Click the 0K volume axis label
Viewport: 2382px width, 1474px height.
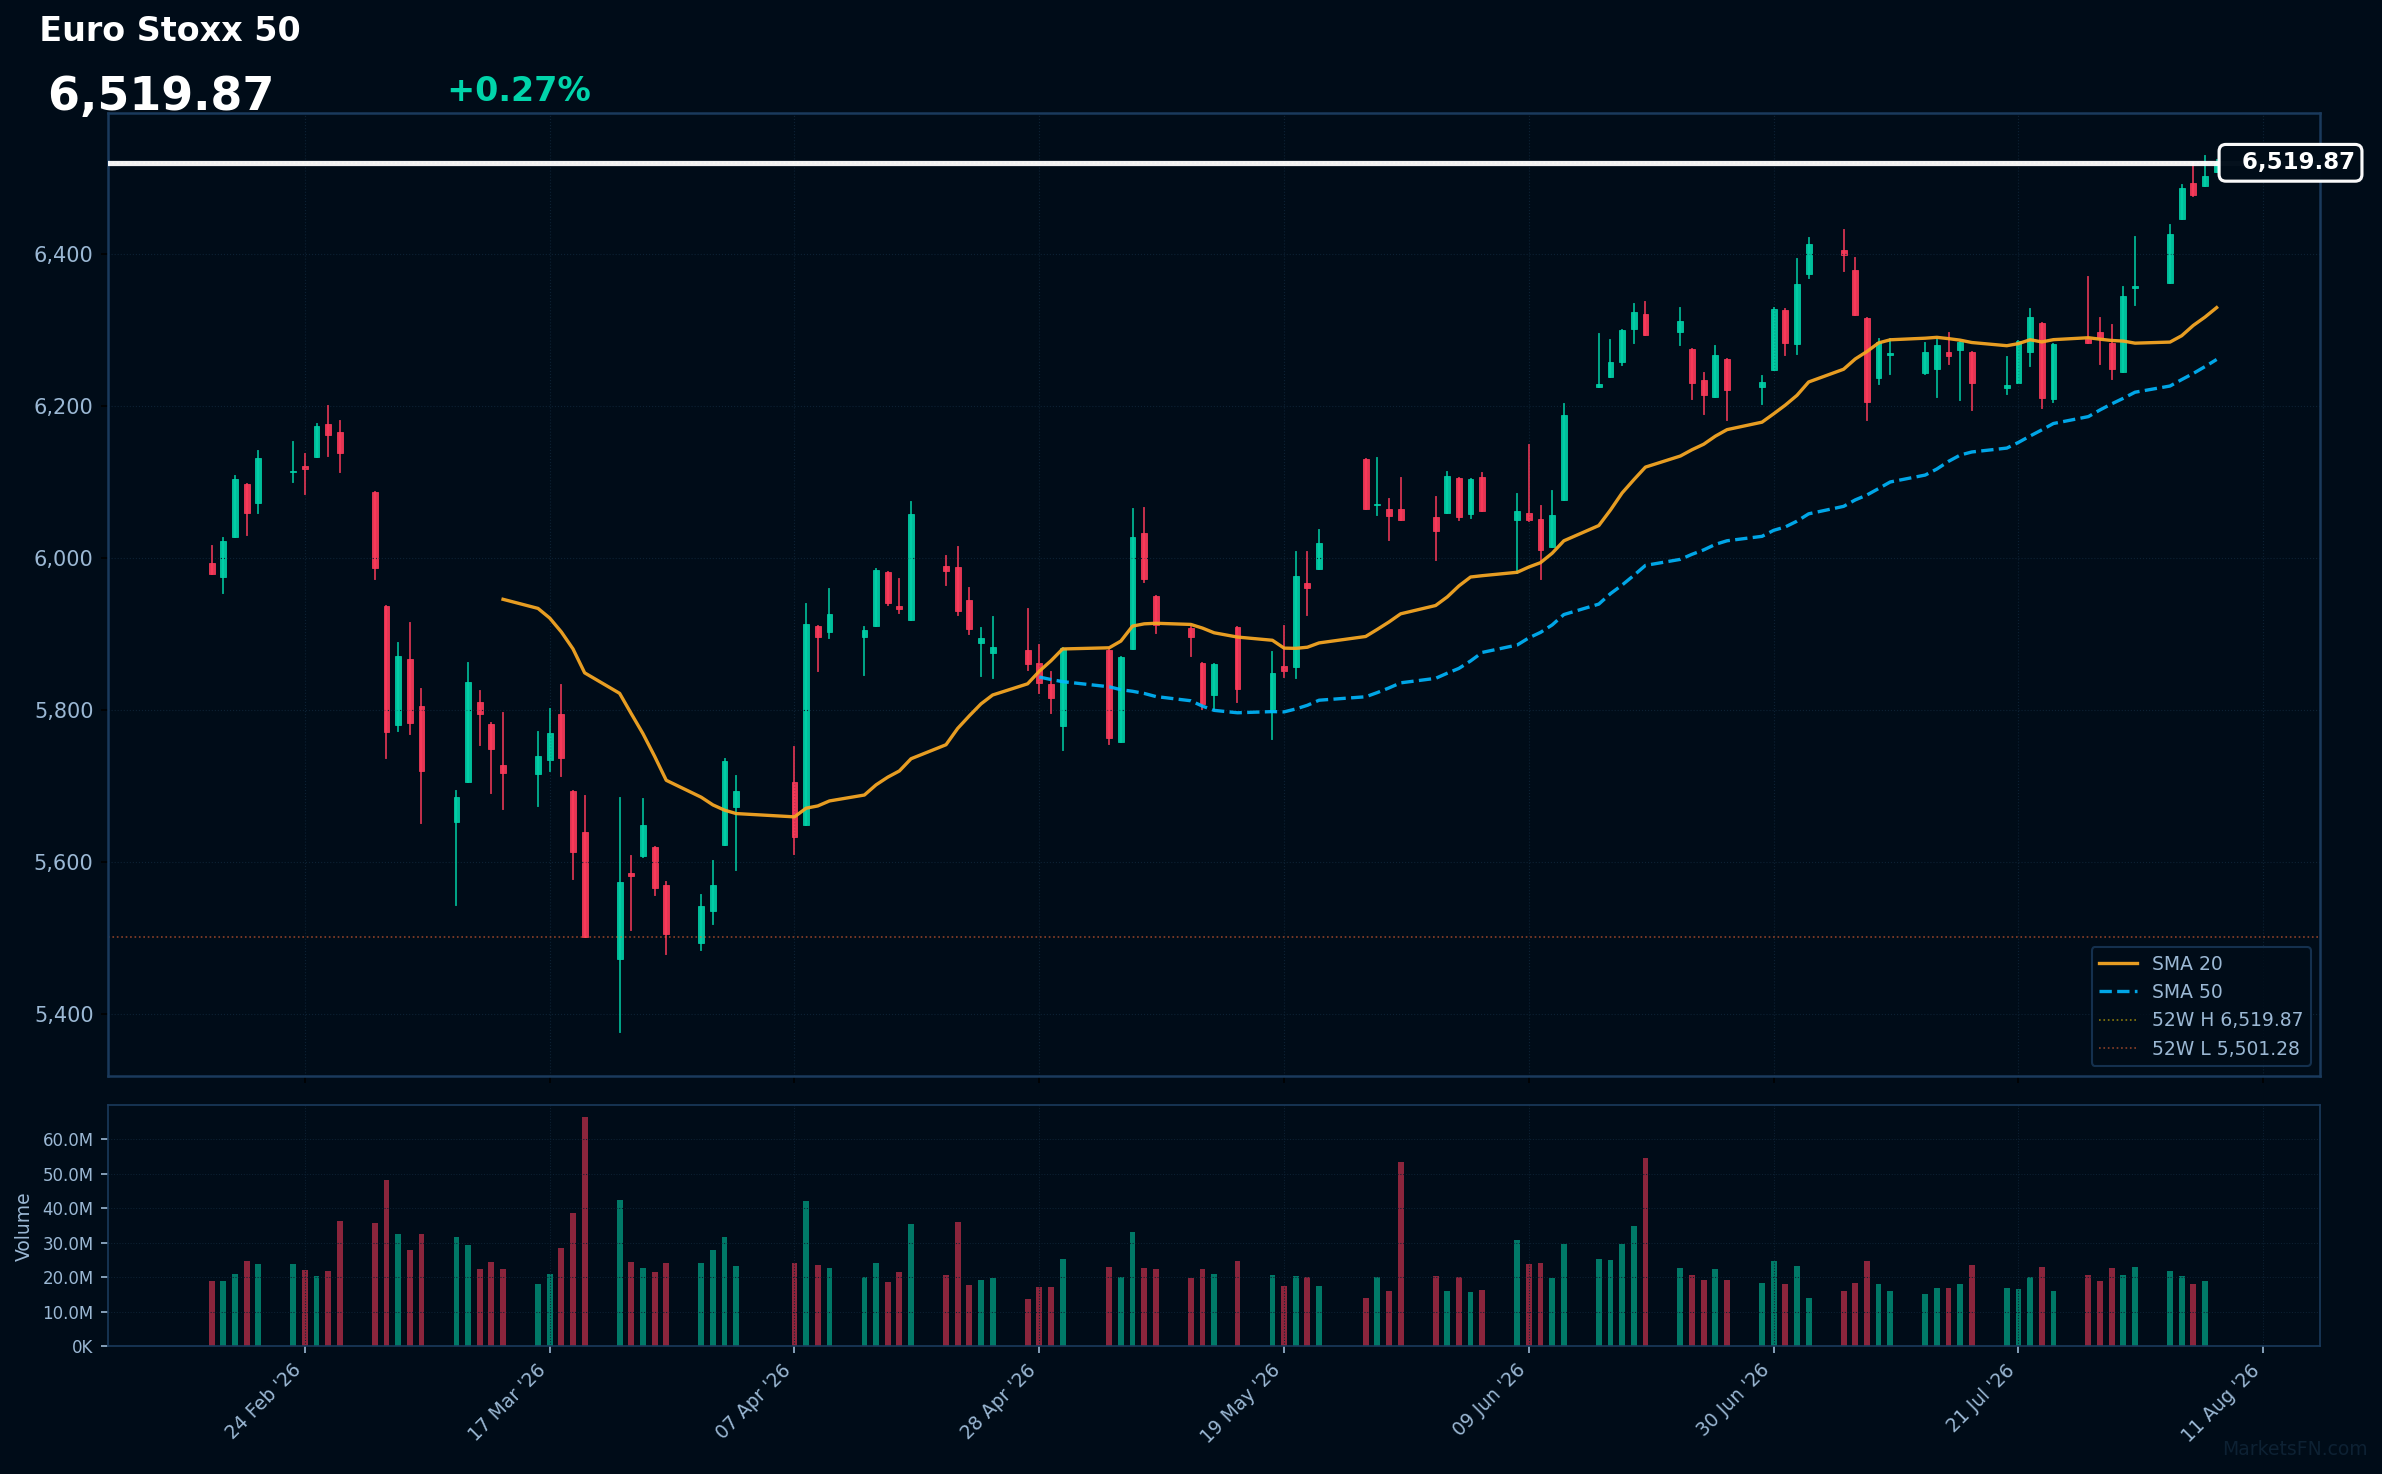coord(82,1347)
